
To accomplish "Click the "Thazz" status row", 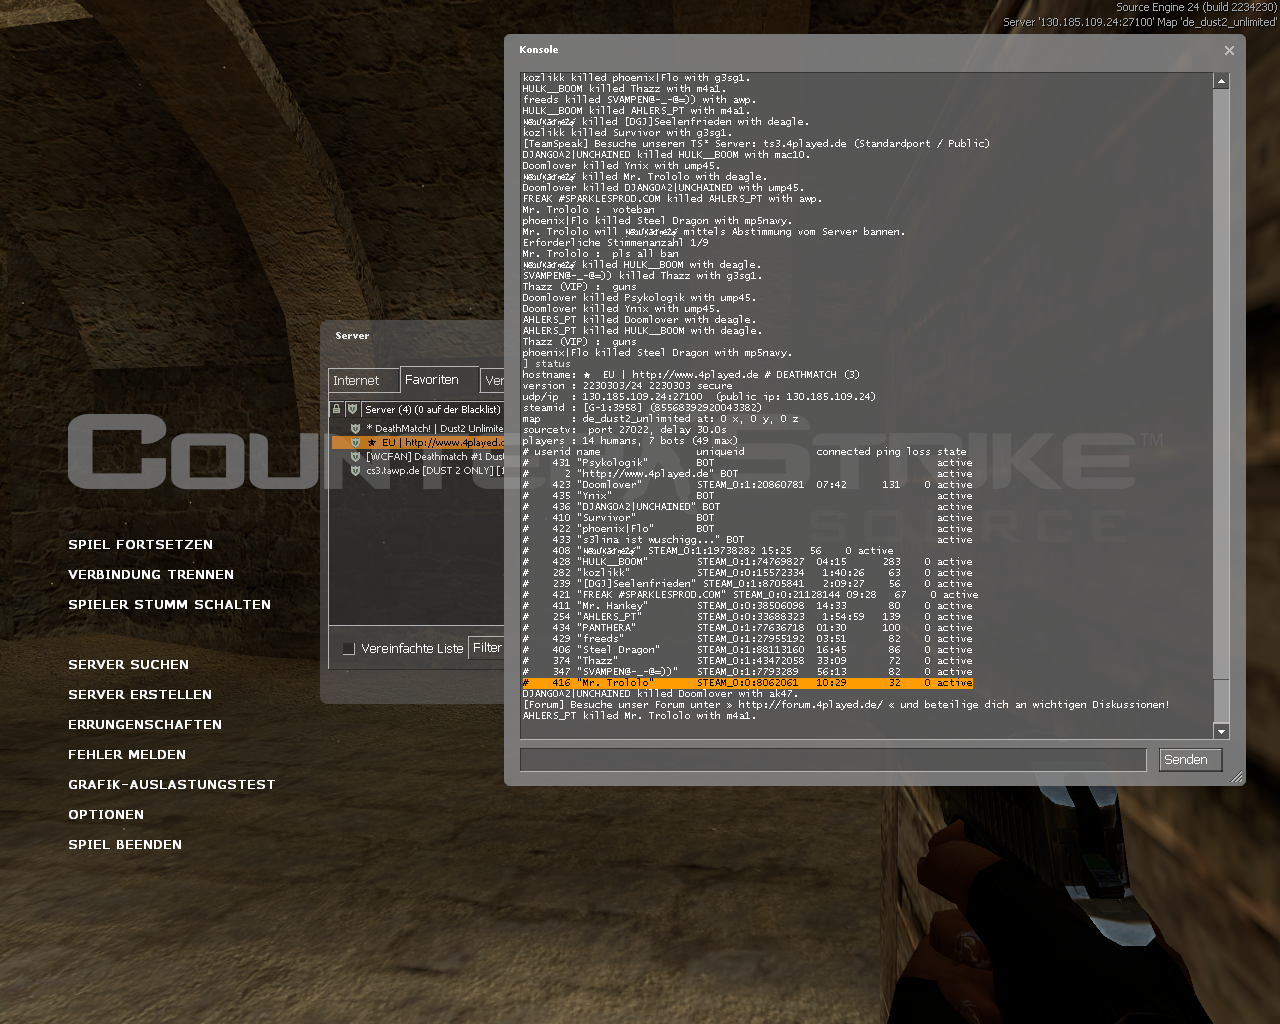I will (x=747, y=661).
